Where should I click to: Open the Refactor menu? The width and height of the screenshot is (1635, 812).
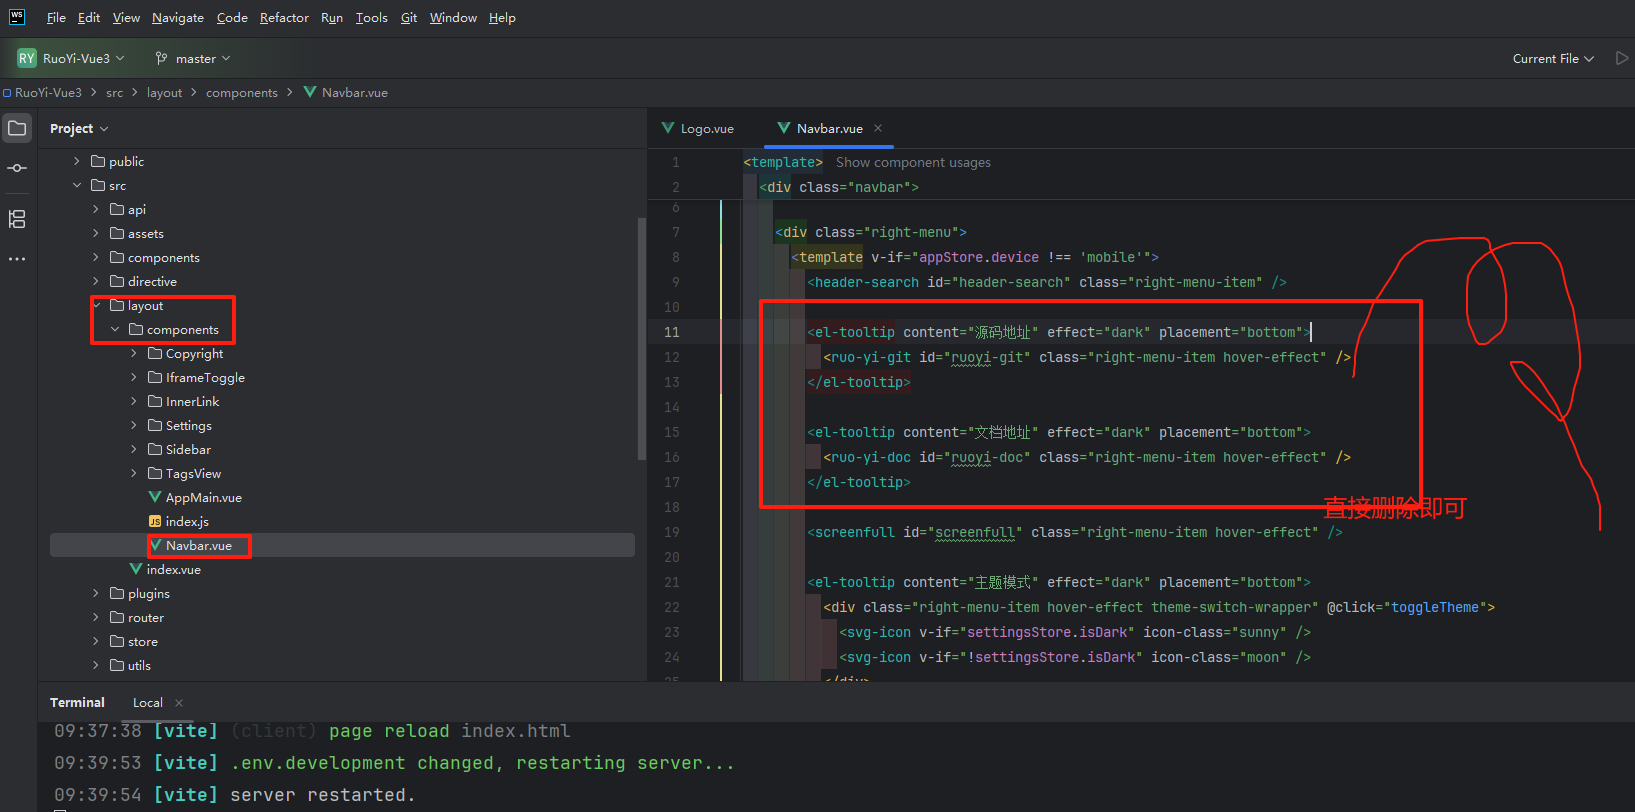point(284,17)
